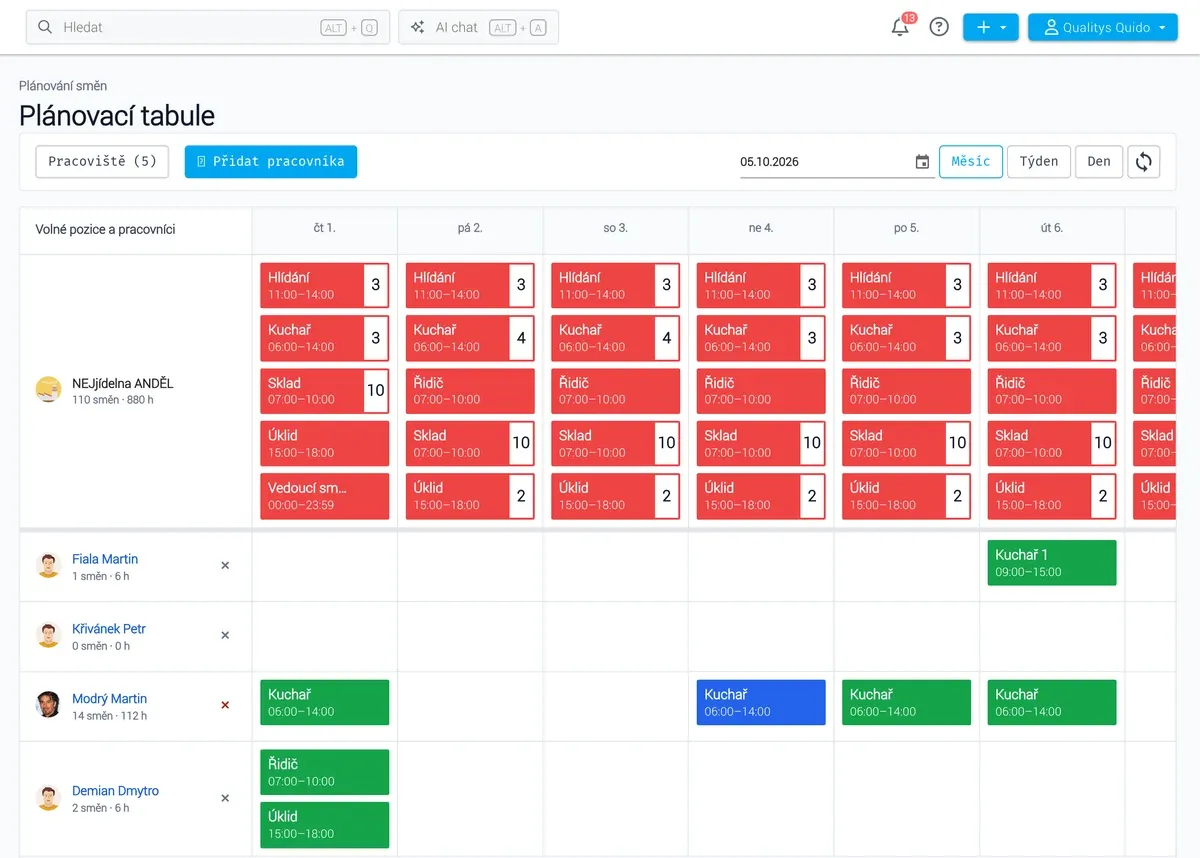Open Qualitys Quido user menu
The height and width of the screenshot is (858, 1200).
[x=1103, y=27]
